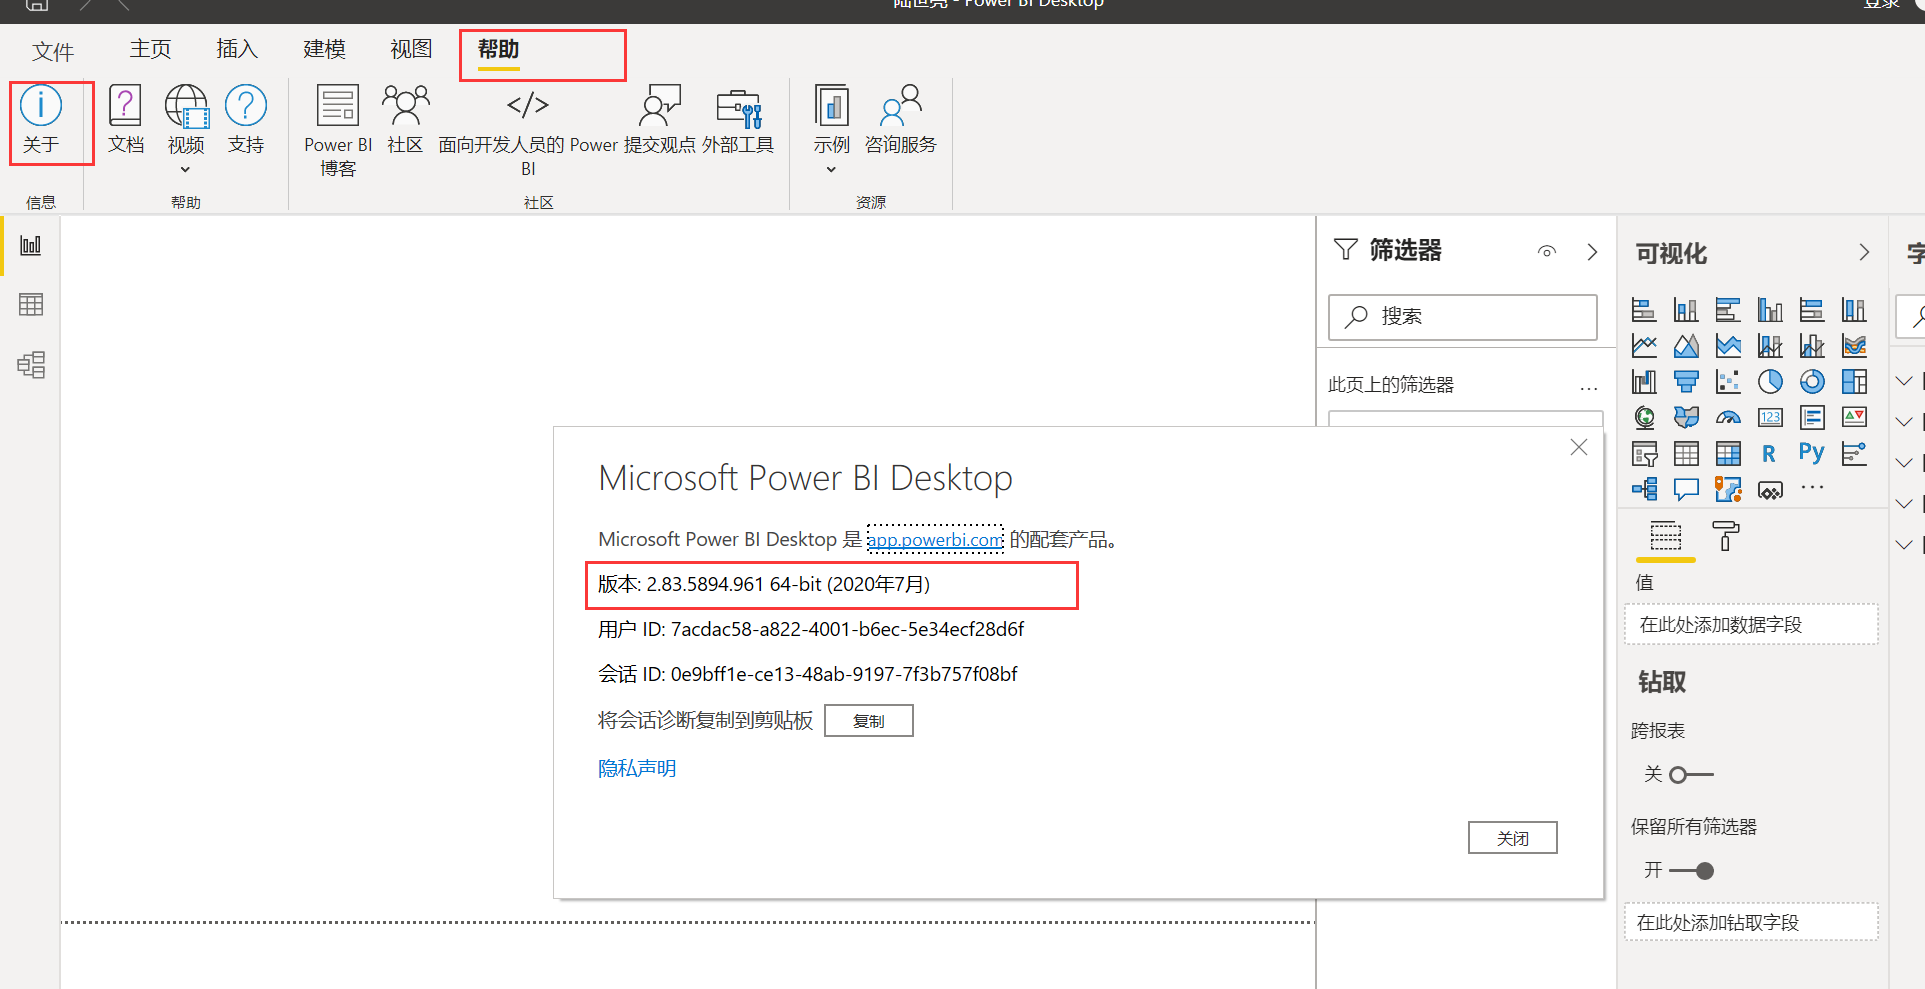This screenshot has height=989, width=1925.
Task: Open the External tools (外部工具) icon
Action: (739, 107)
